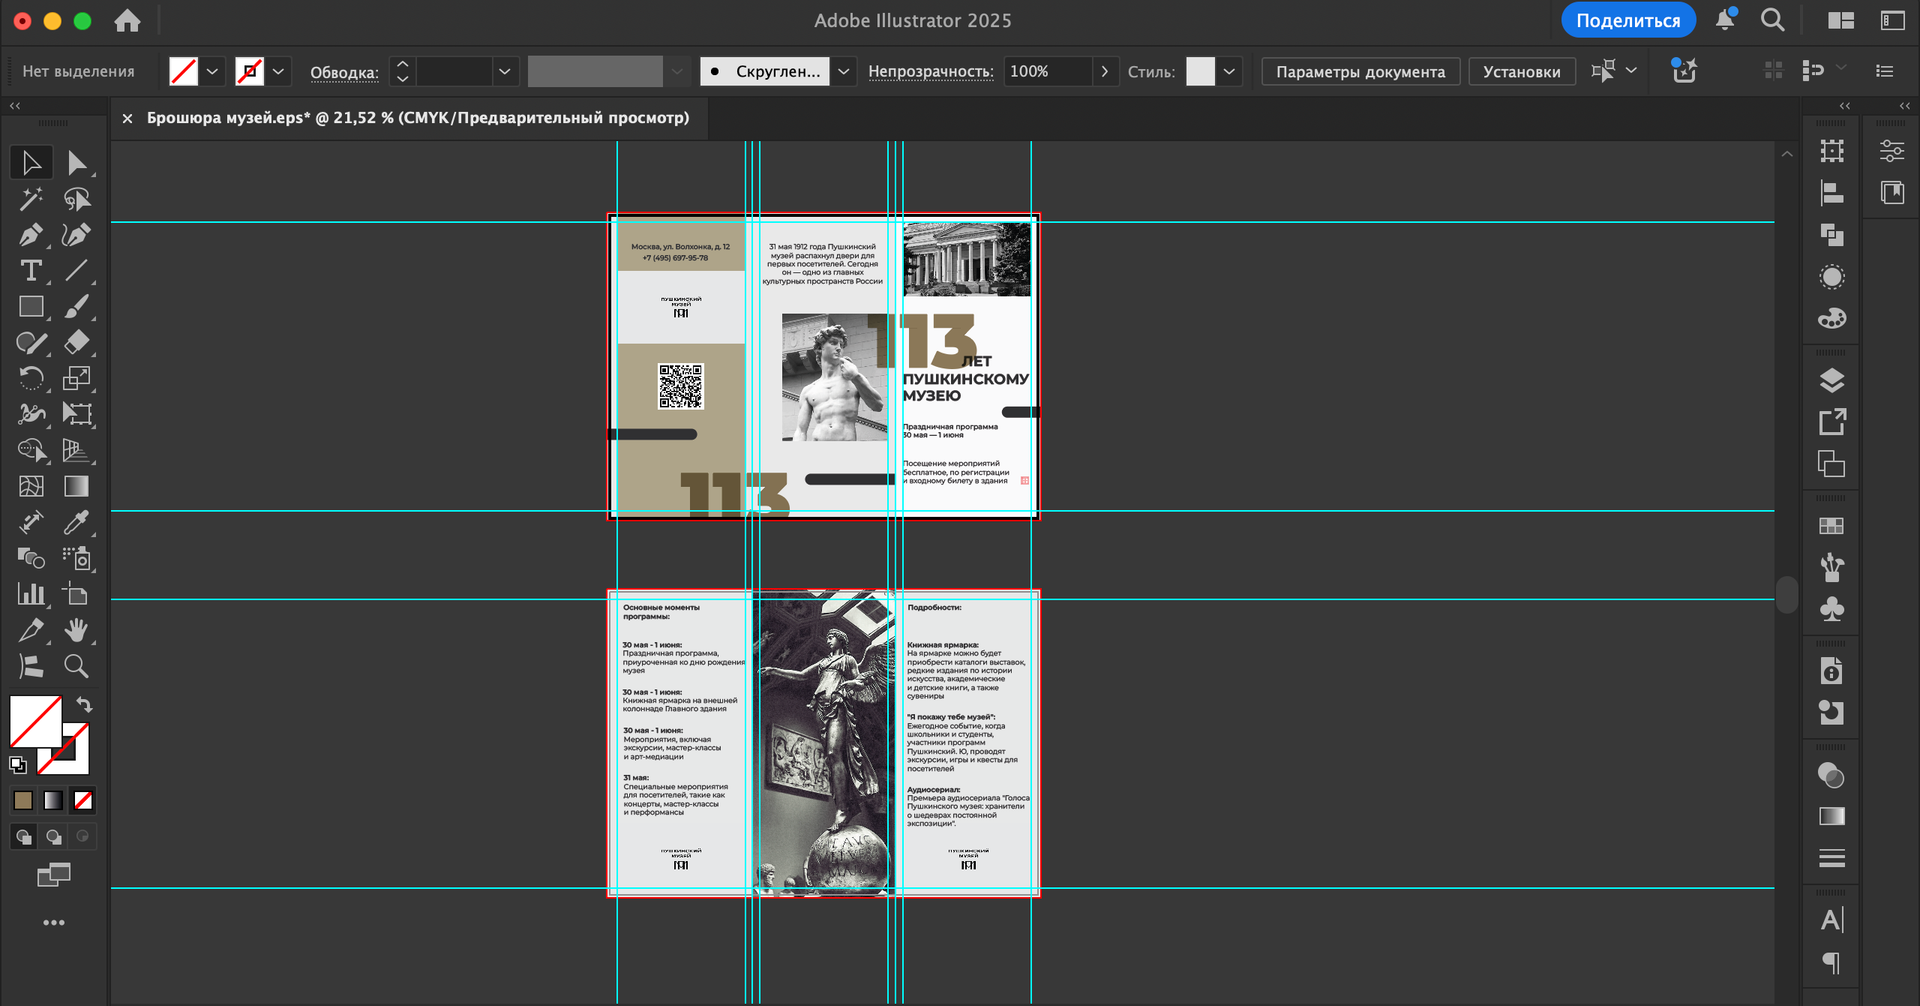Open the Character panel icon
This screenshot has width=1920, height=1006.
click(1832, 920)
